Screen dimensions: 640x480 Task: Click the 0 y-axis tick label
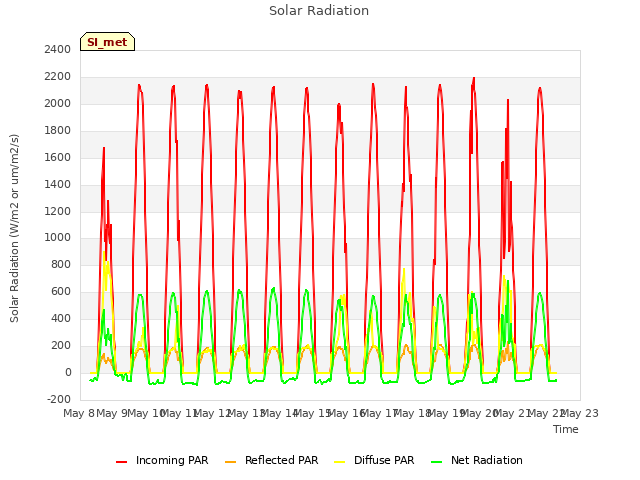(68, 373)
